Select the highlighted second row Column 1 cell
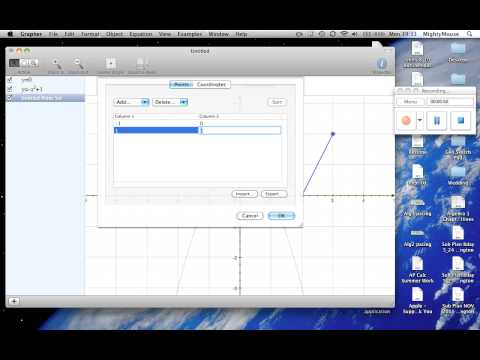480x360 pixels. pyautogui.click(x=156, y=130)
